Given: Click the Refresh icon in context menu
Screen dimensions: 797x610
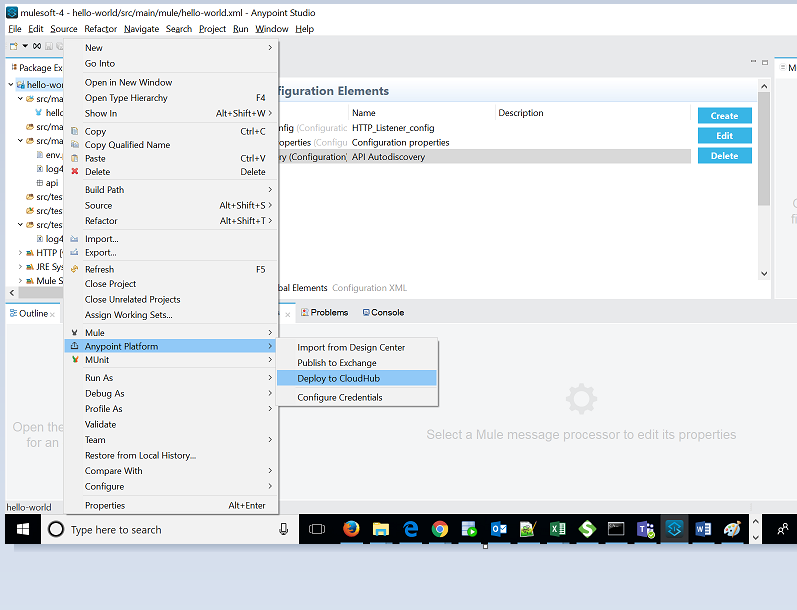Looking at the screenshot, I should tap(75, 269).
